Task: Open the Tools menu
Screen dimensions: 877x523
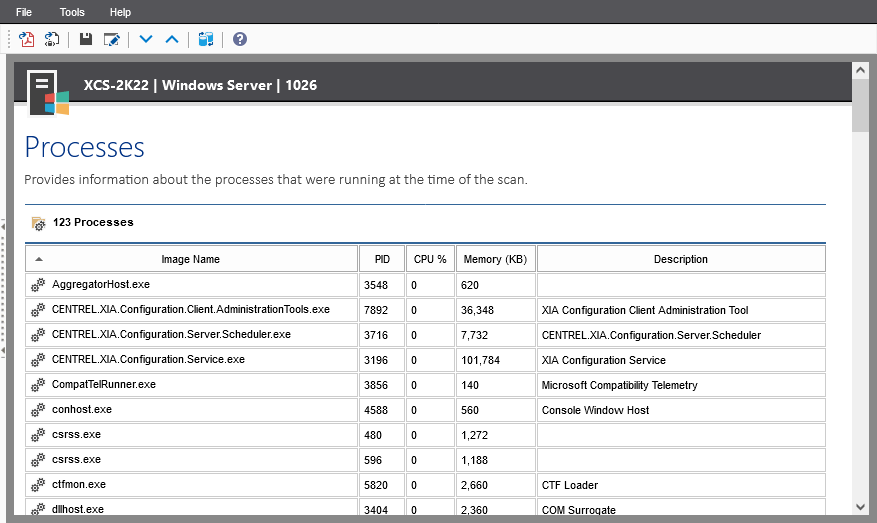Action: (x=72, y=12)
